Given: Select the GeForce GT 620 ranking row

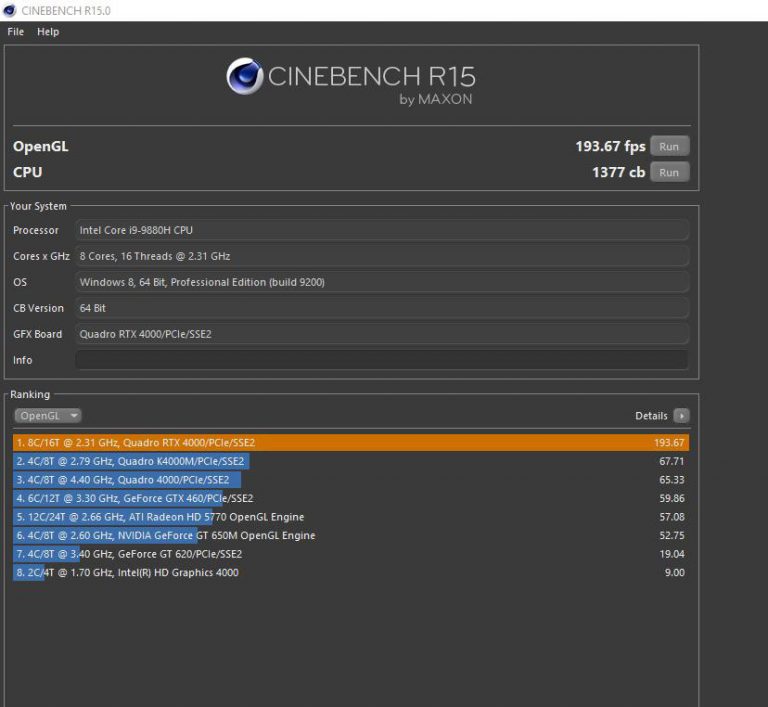Looking at the screenshot, I should point(350,554).
